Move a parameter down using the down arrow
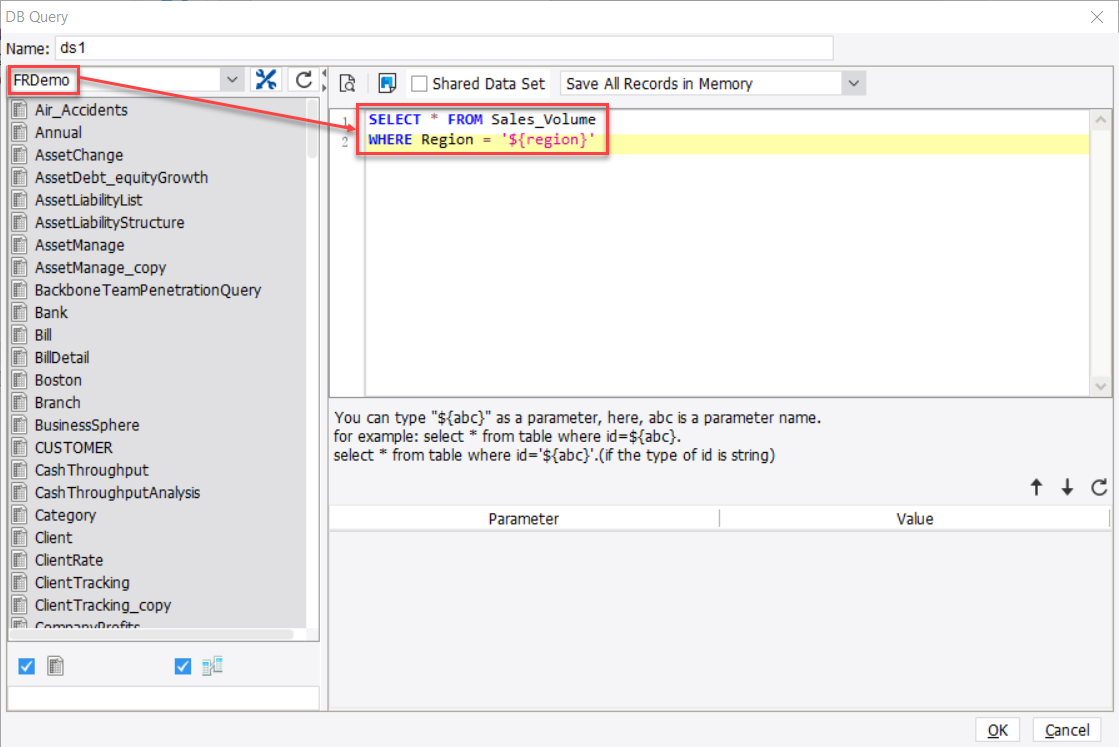The width and height of the screenshot is (1119, 747). click(1069, 487)
